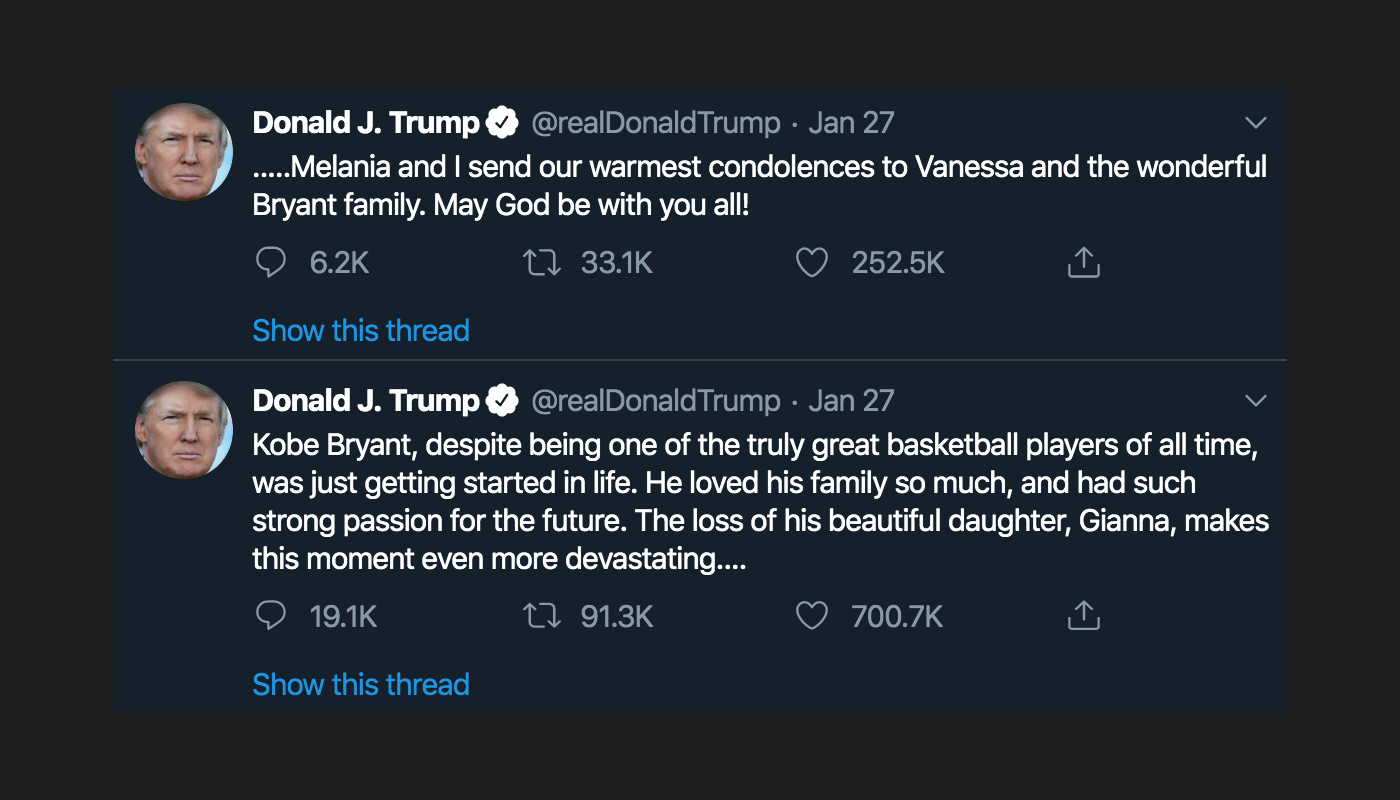This screenshot has width=1400, height=800.
Task: Click the verified badge on the second tweet
Action: [x=502, y=401]
